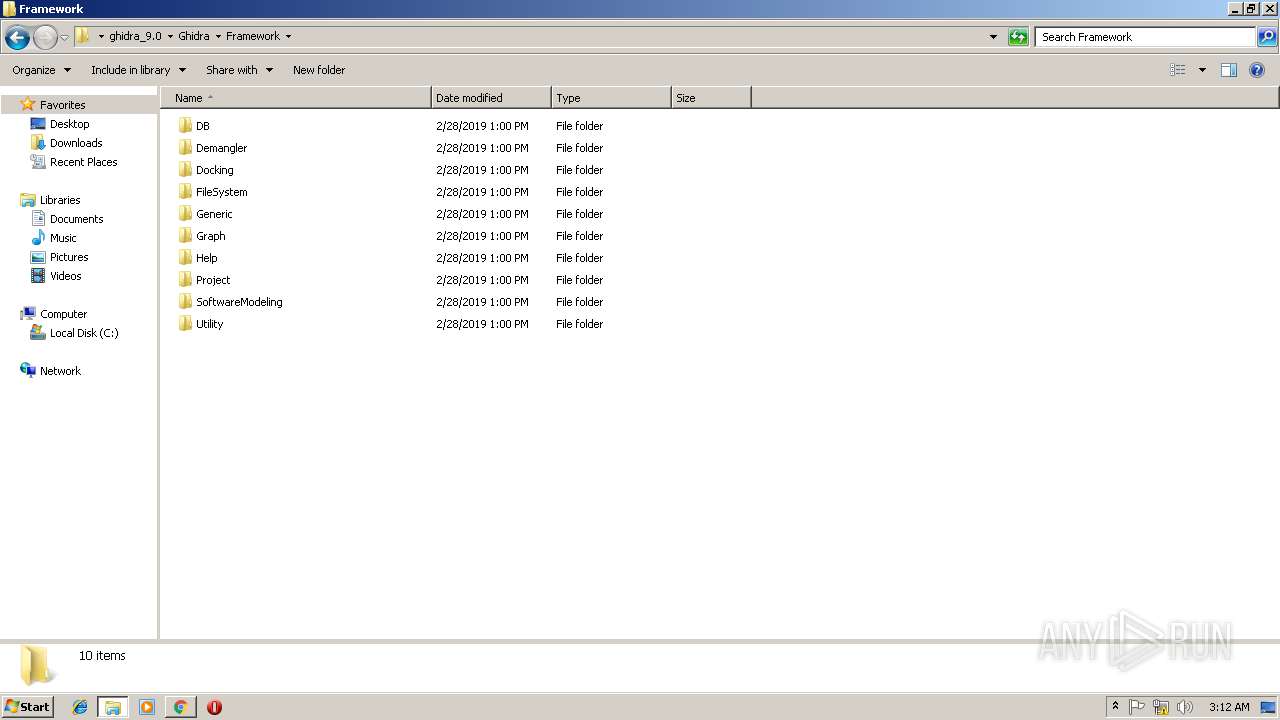This screenshot has width=1280, height=720.
Task: Refresh the Framework folder view
Action: coord(1018,37)
